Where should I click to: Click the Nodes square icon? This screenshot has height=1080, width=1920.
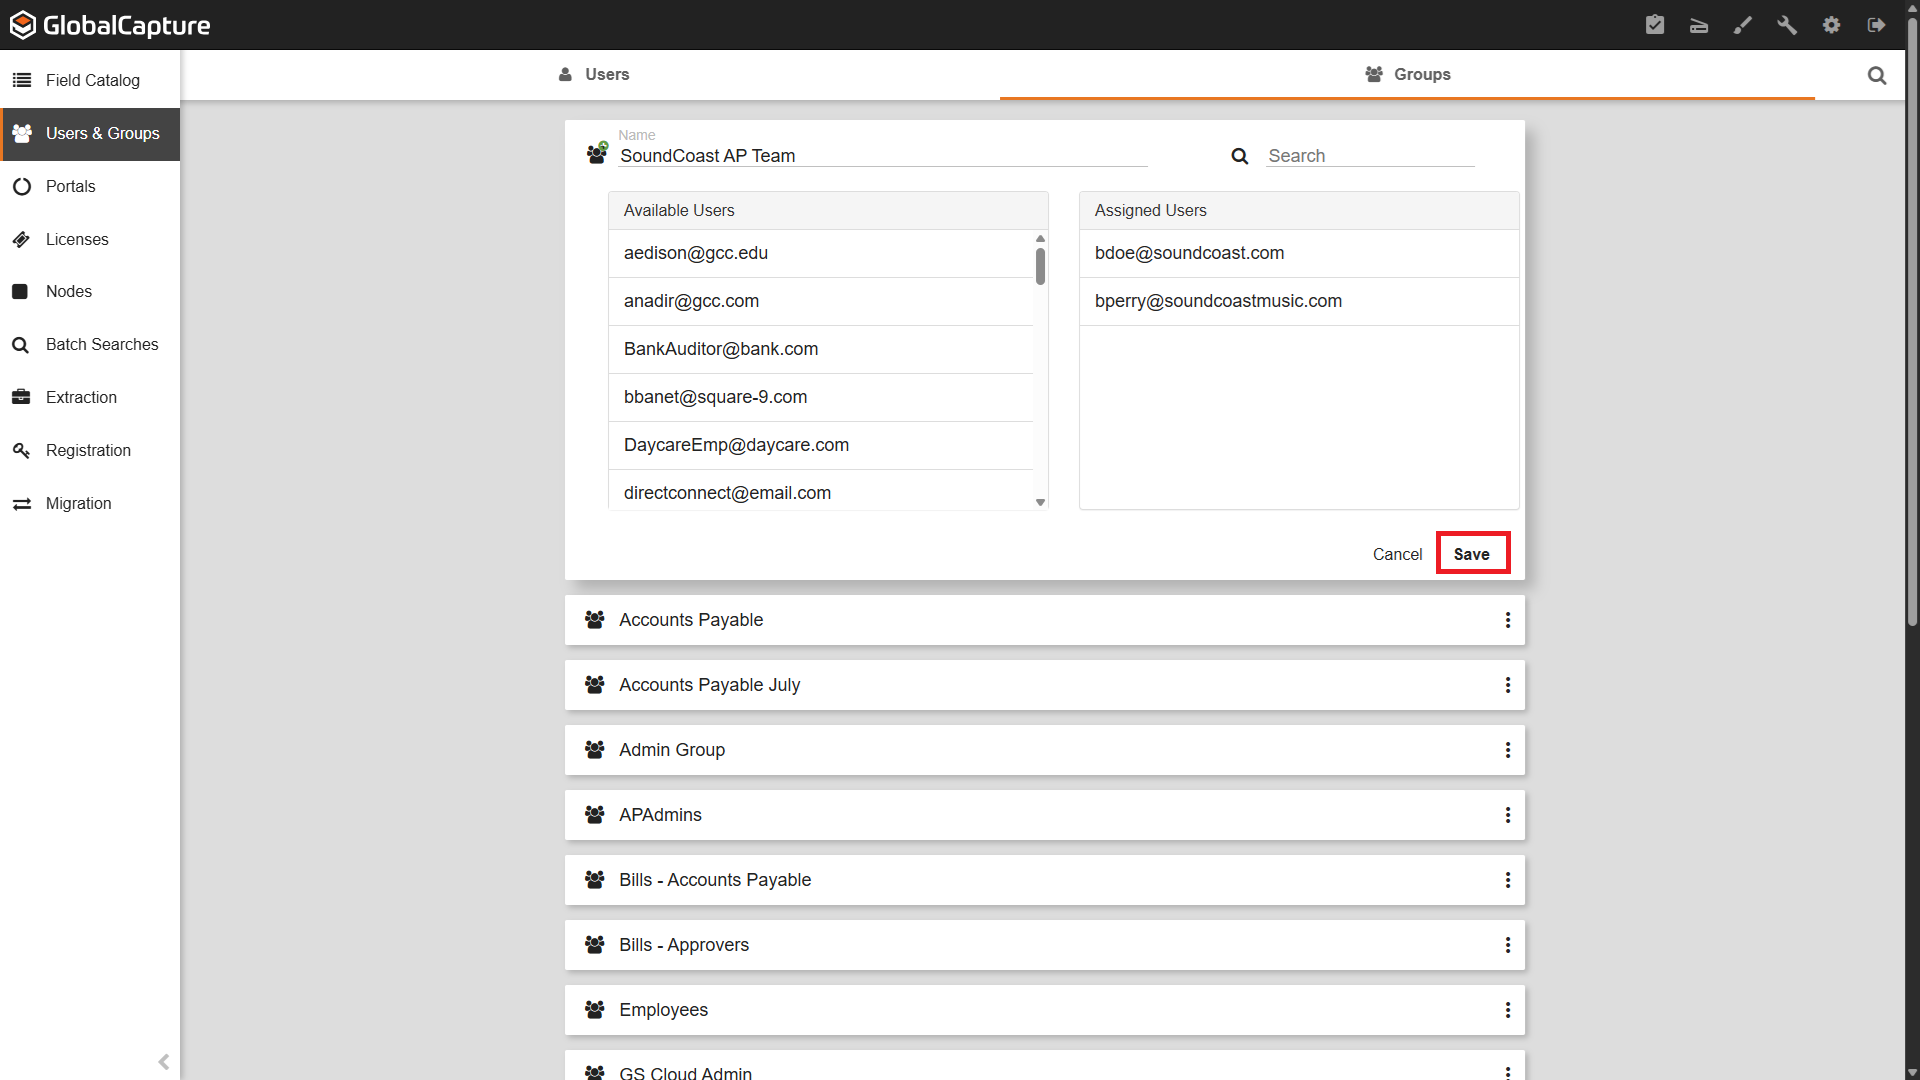click(x=20, y=291)
